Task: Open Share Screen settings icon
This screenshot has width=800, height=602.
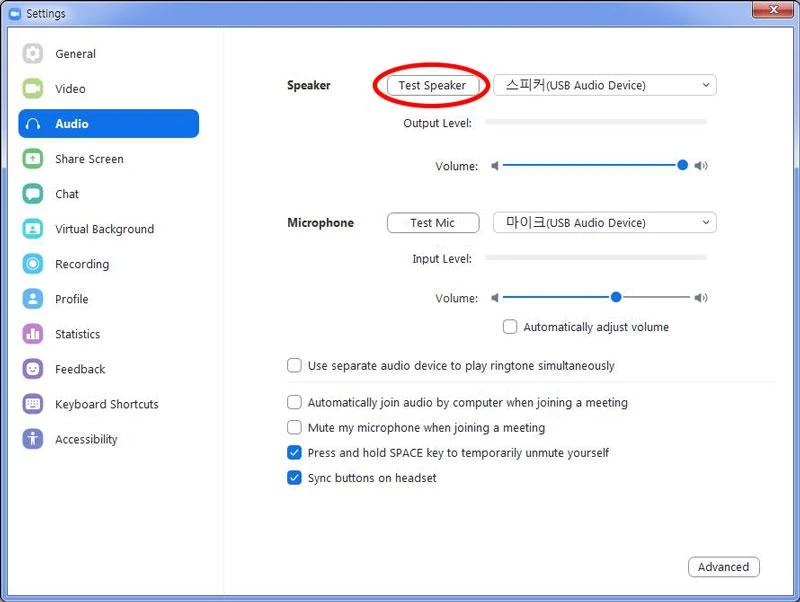Action: (33, 159)
